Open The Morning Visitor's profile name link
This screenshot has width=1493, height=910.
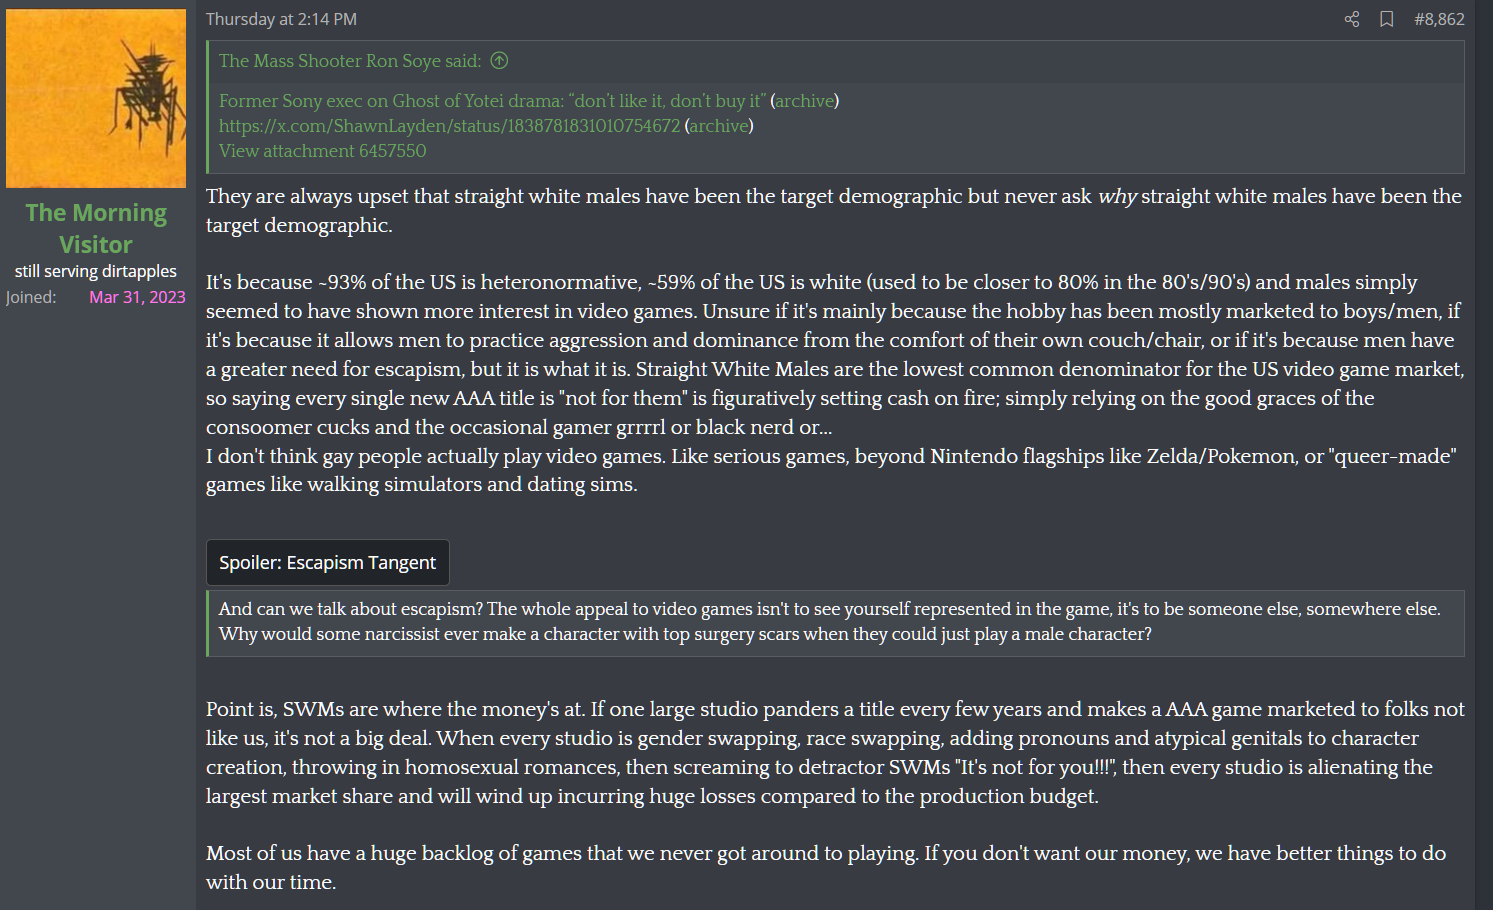point(96,229)
